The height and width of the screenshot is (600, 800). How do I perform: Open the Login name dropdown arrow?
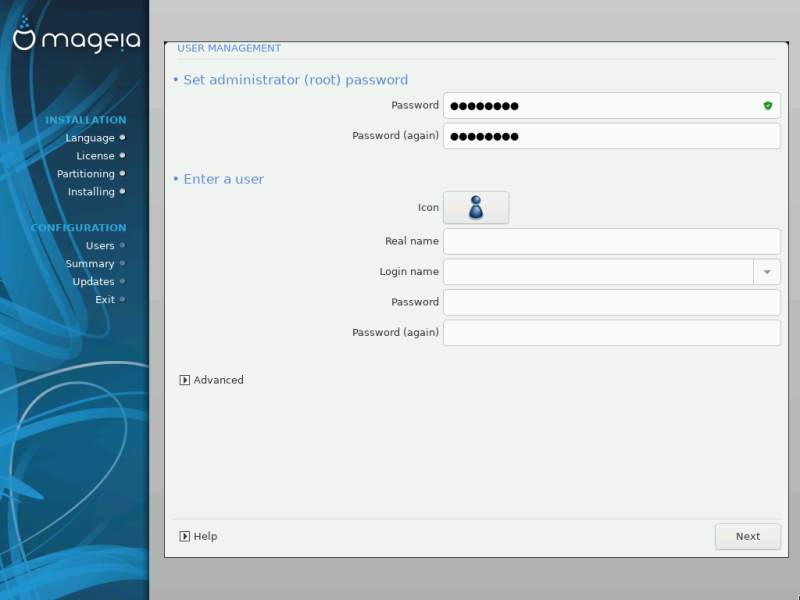click(767, 272)
